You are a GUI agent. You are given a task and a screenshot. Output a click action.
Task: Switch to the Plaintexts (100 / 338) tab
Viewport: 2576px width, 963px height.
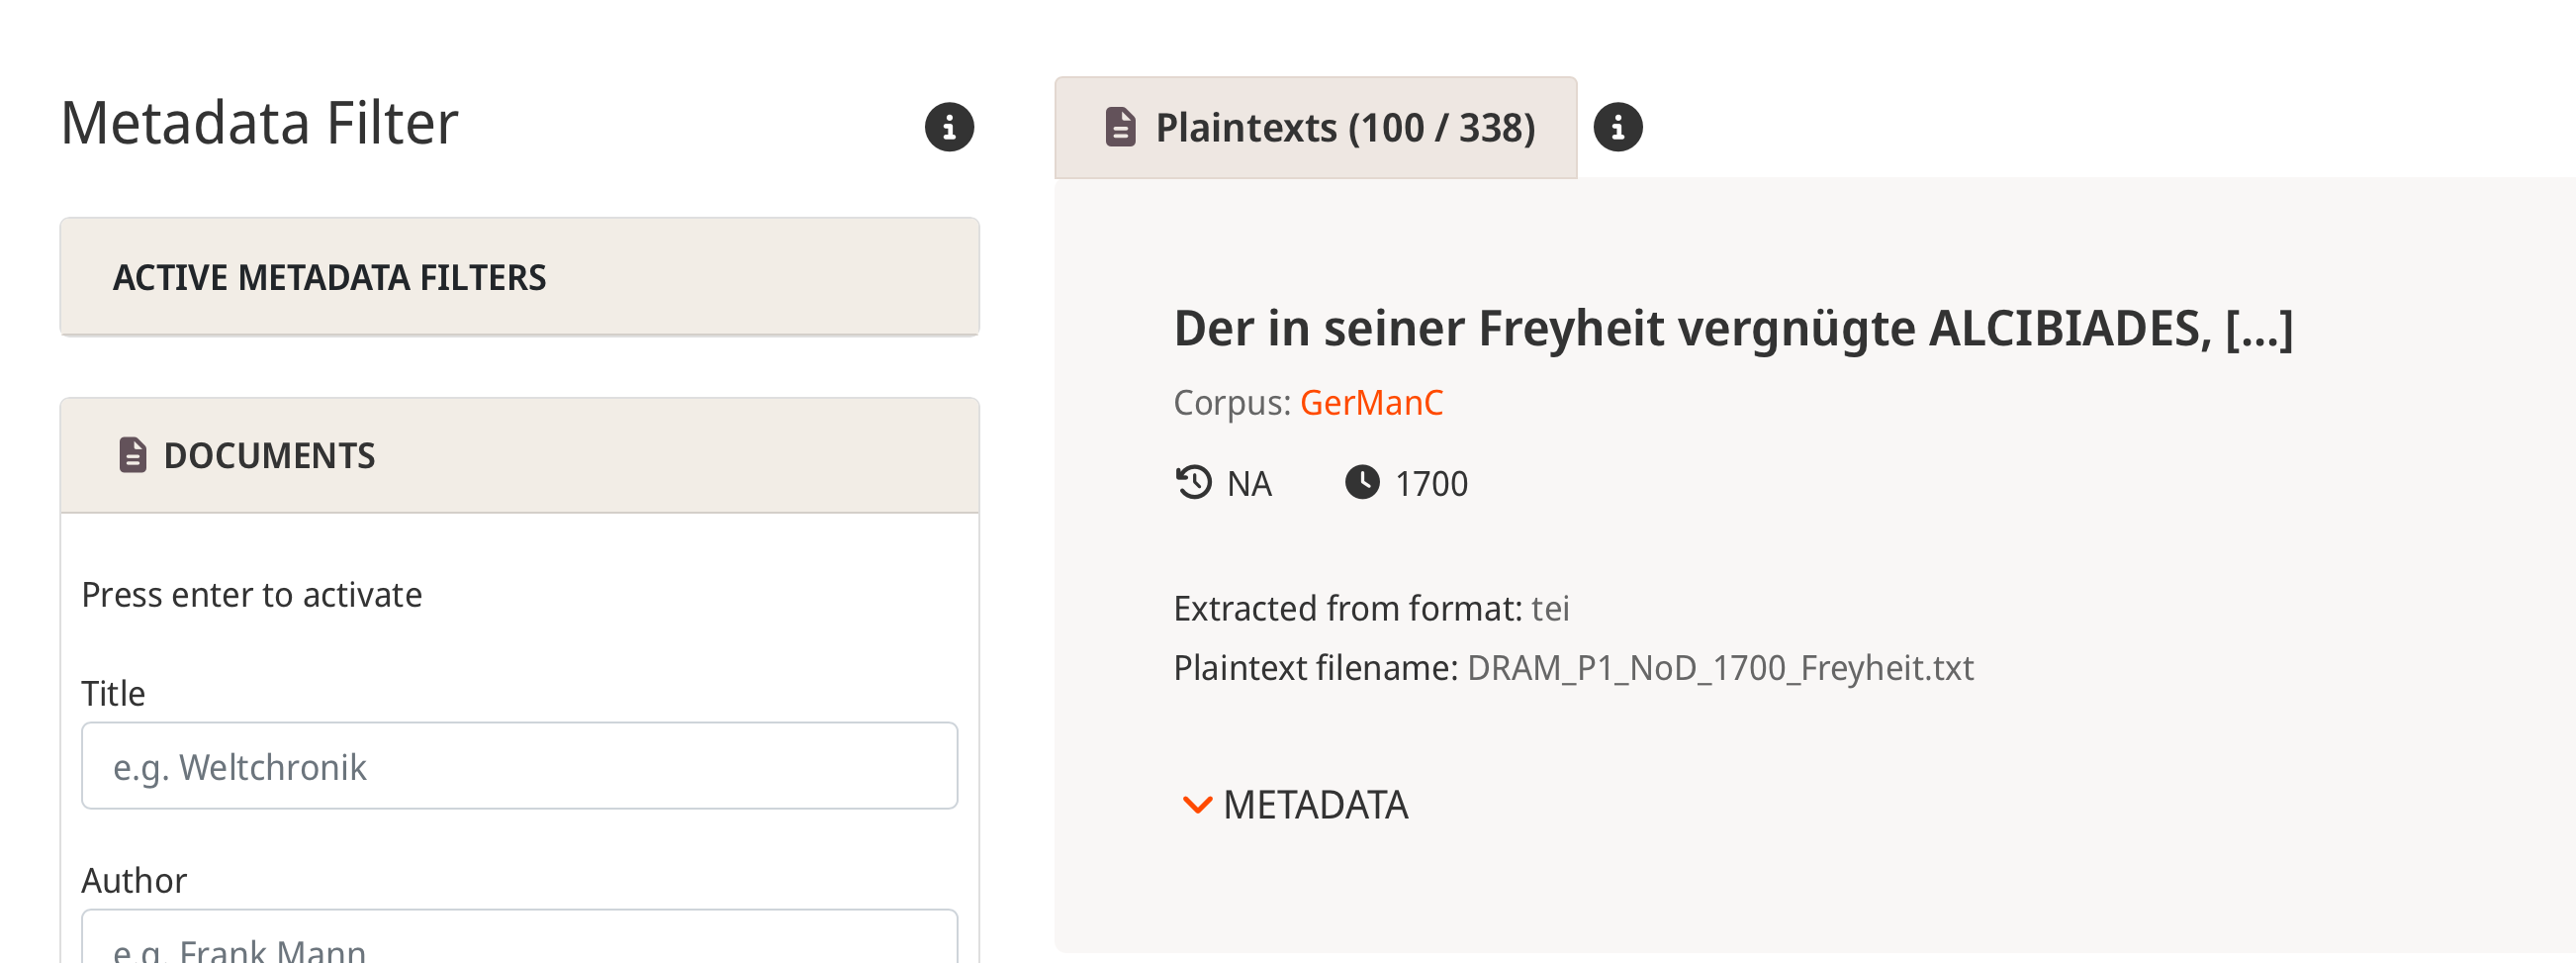[1315, 128]
